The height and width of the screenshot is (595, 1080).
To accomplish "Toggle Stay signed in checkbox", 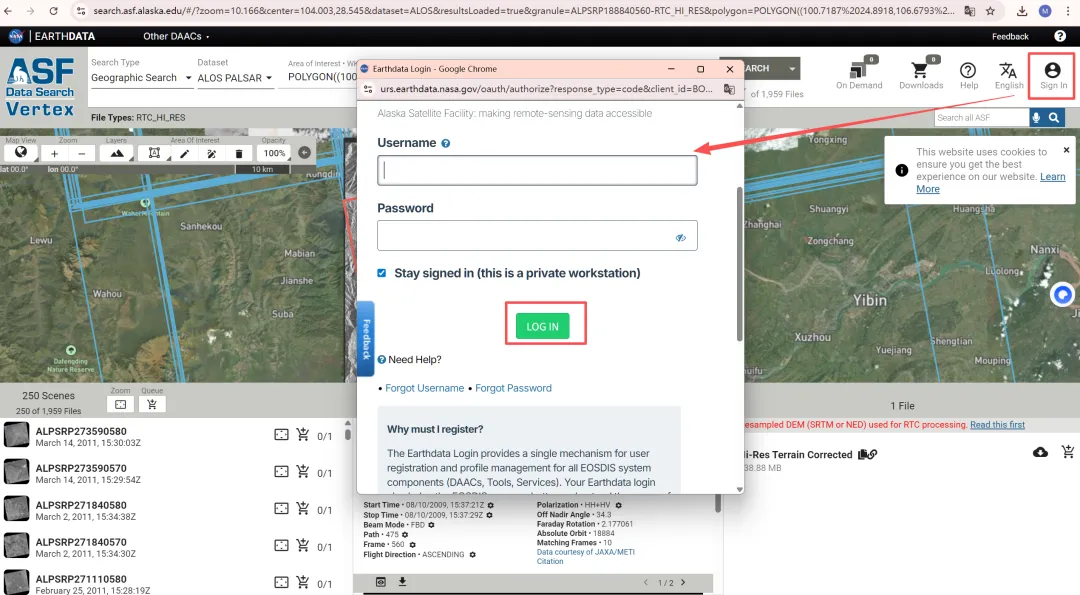I will click(x=382, y=273).
